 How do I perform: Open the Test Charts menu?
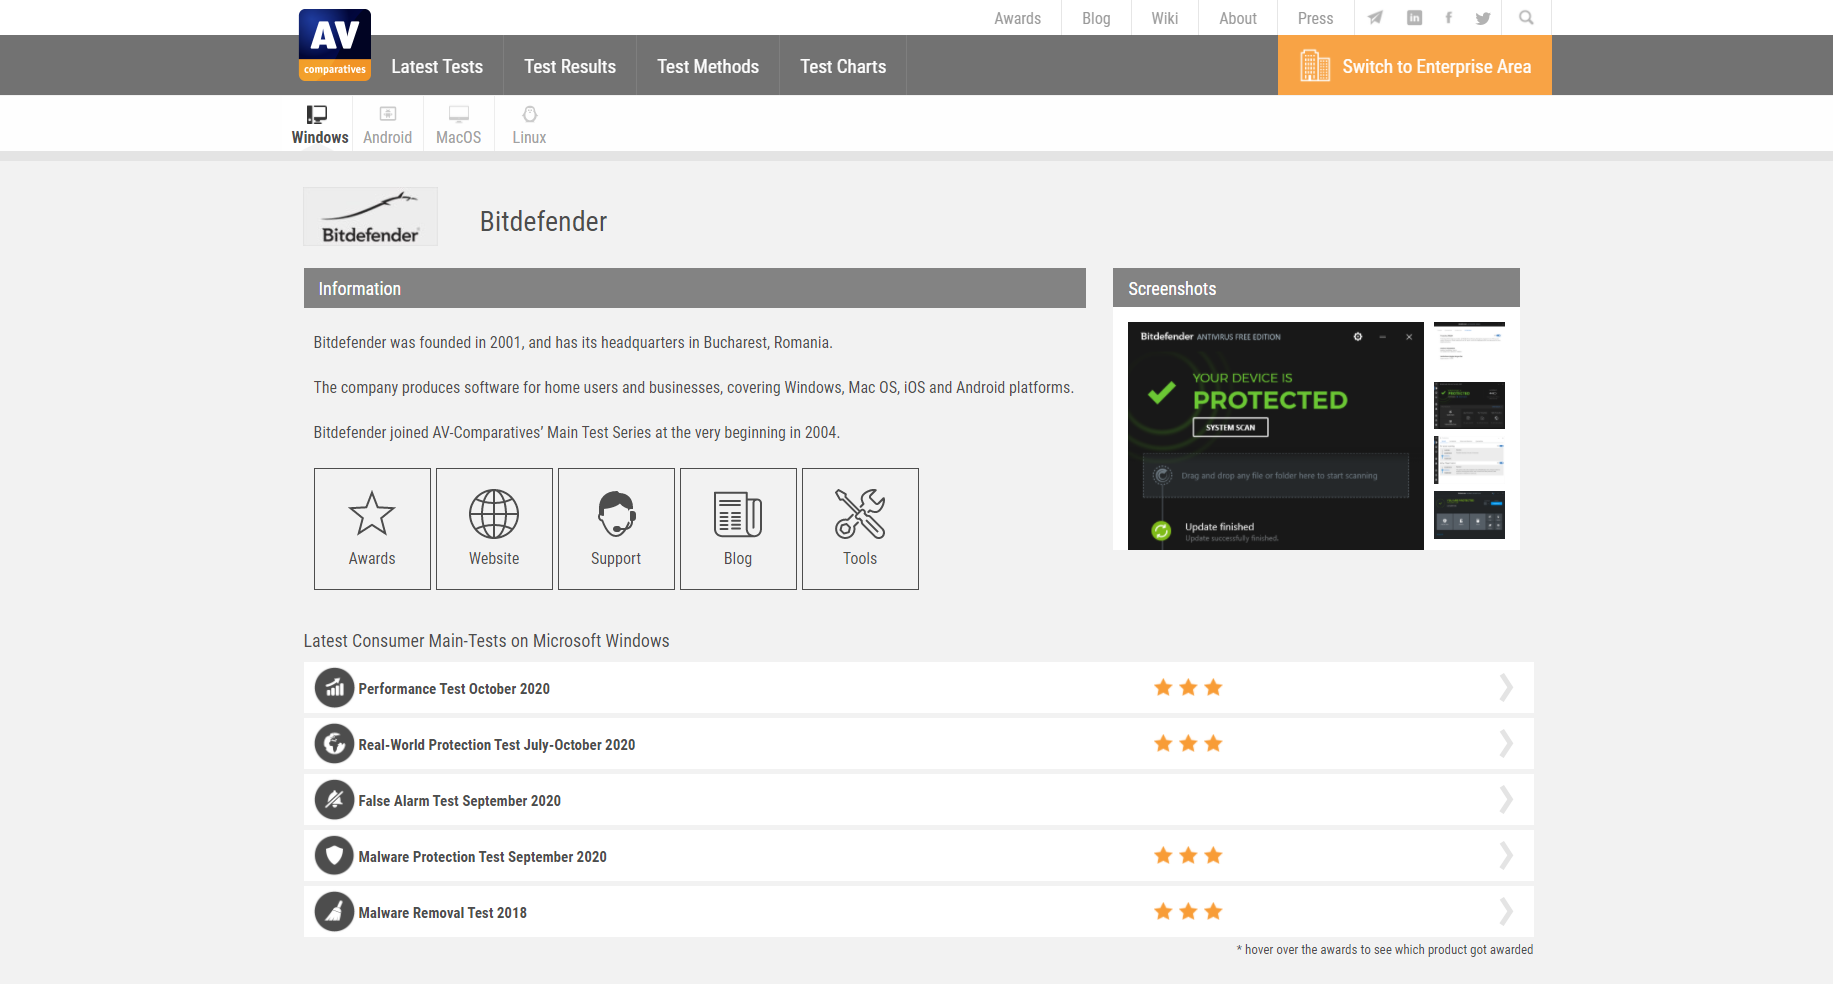[x=843, y=66]
